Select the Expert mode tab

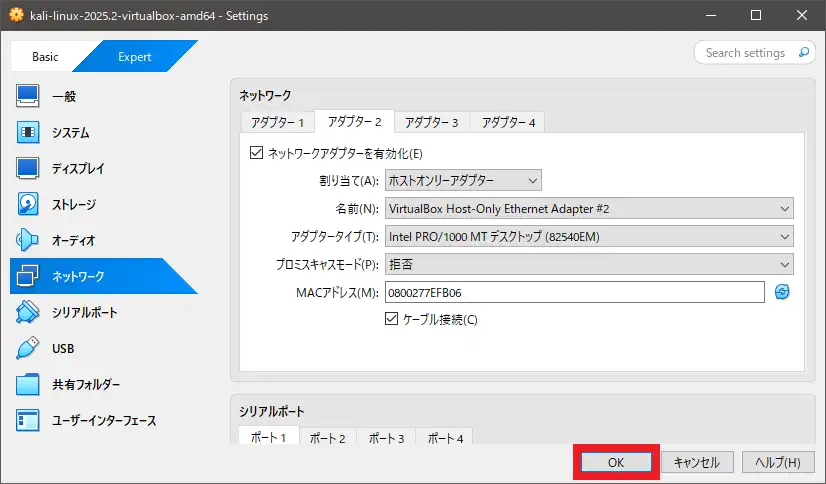135,56
